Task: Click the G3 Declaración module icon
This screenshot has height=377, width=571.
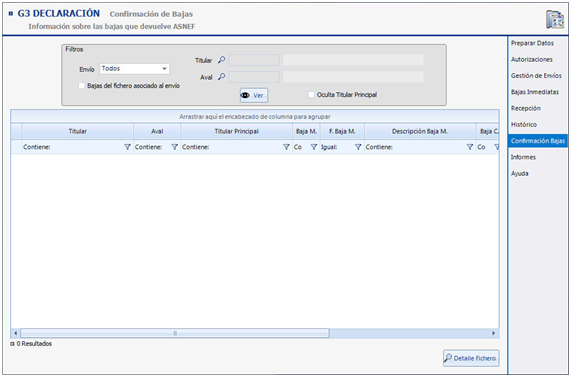Action: [555, 19]
